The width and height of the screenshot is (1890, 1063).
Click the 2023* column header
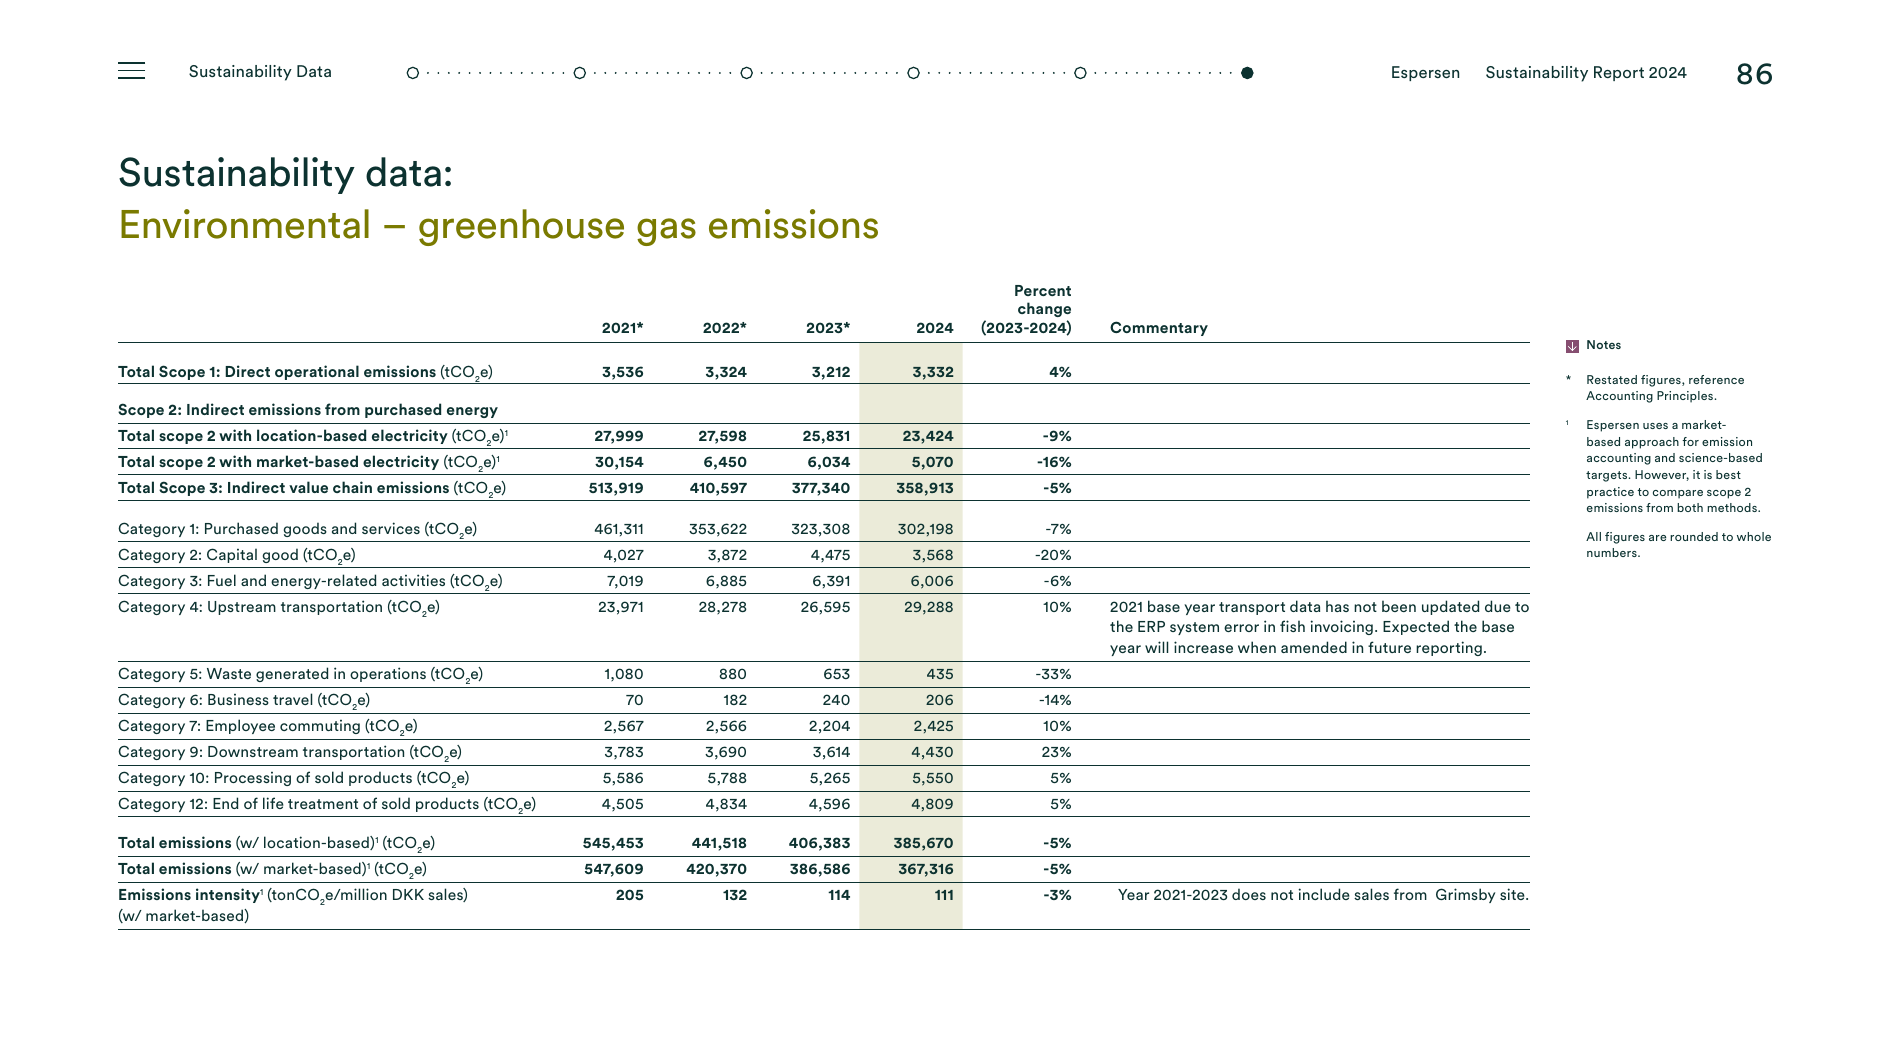828,328
